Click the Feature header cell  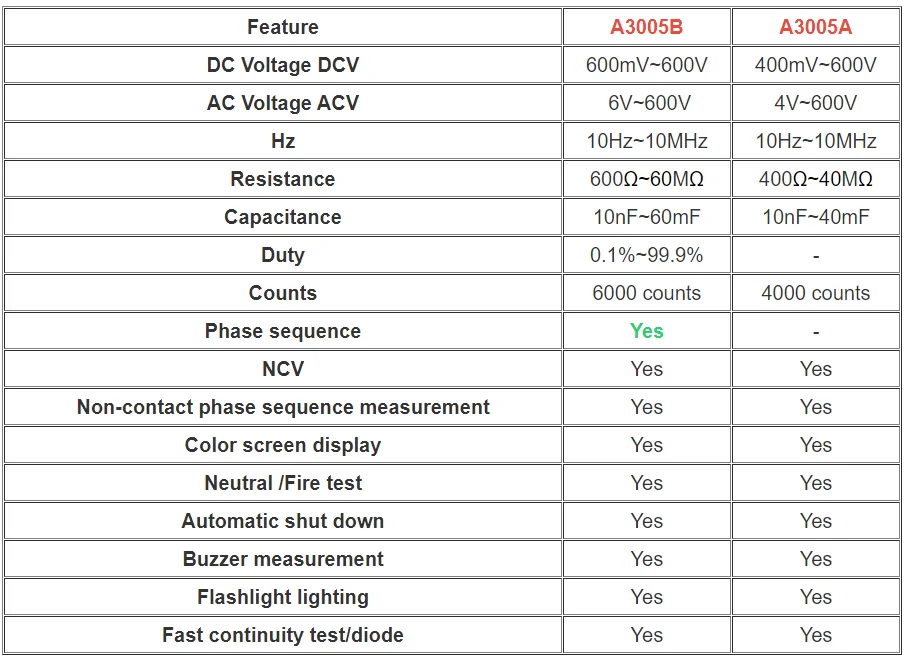point(283,27)
